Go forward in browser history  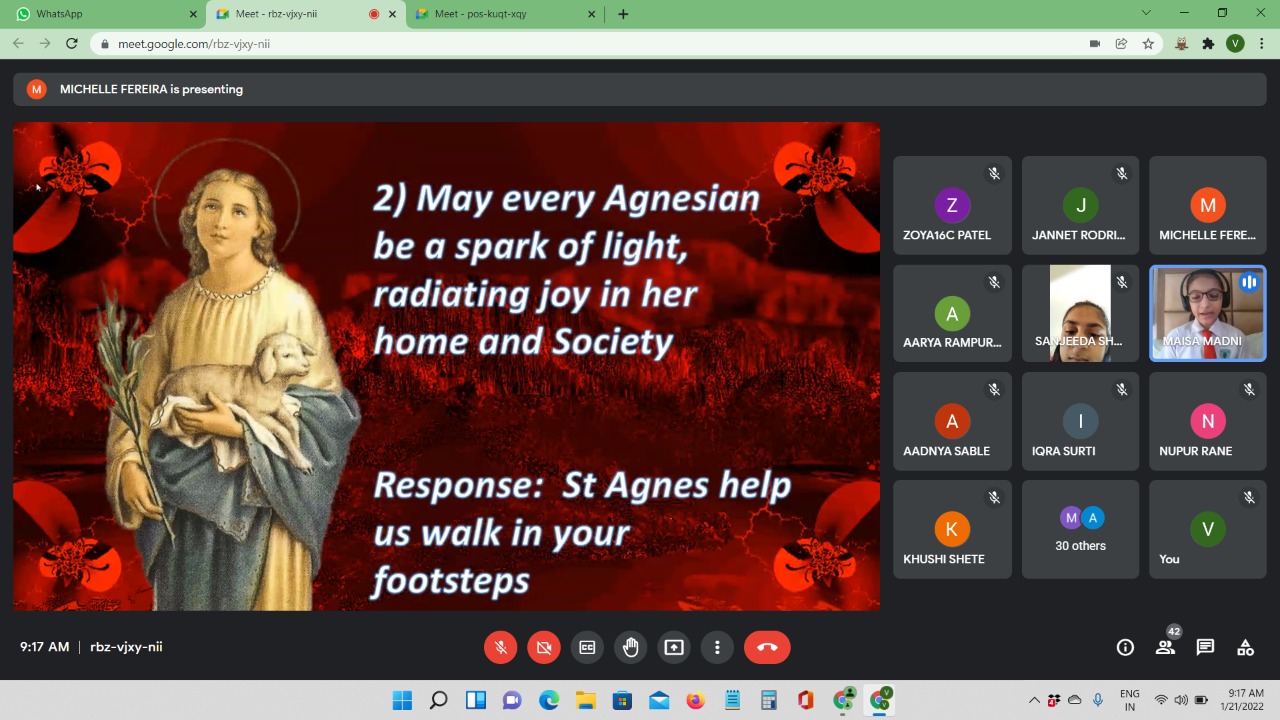click(x=45, y=44)
